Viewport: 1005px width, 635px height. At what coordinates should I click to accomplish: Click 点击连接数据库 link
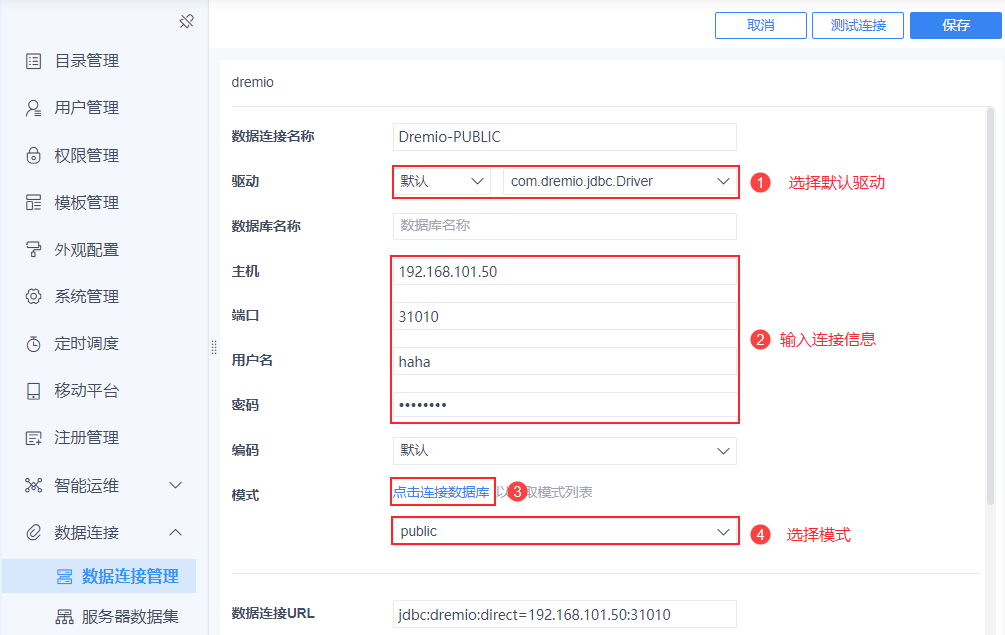pos(442,492)
